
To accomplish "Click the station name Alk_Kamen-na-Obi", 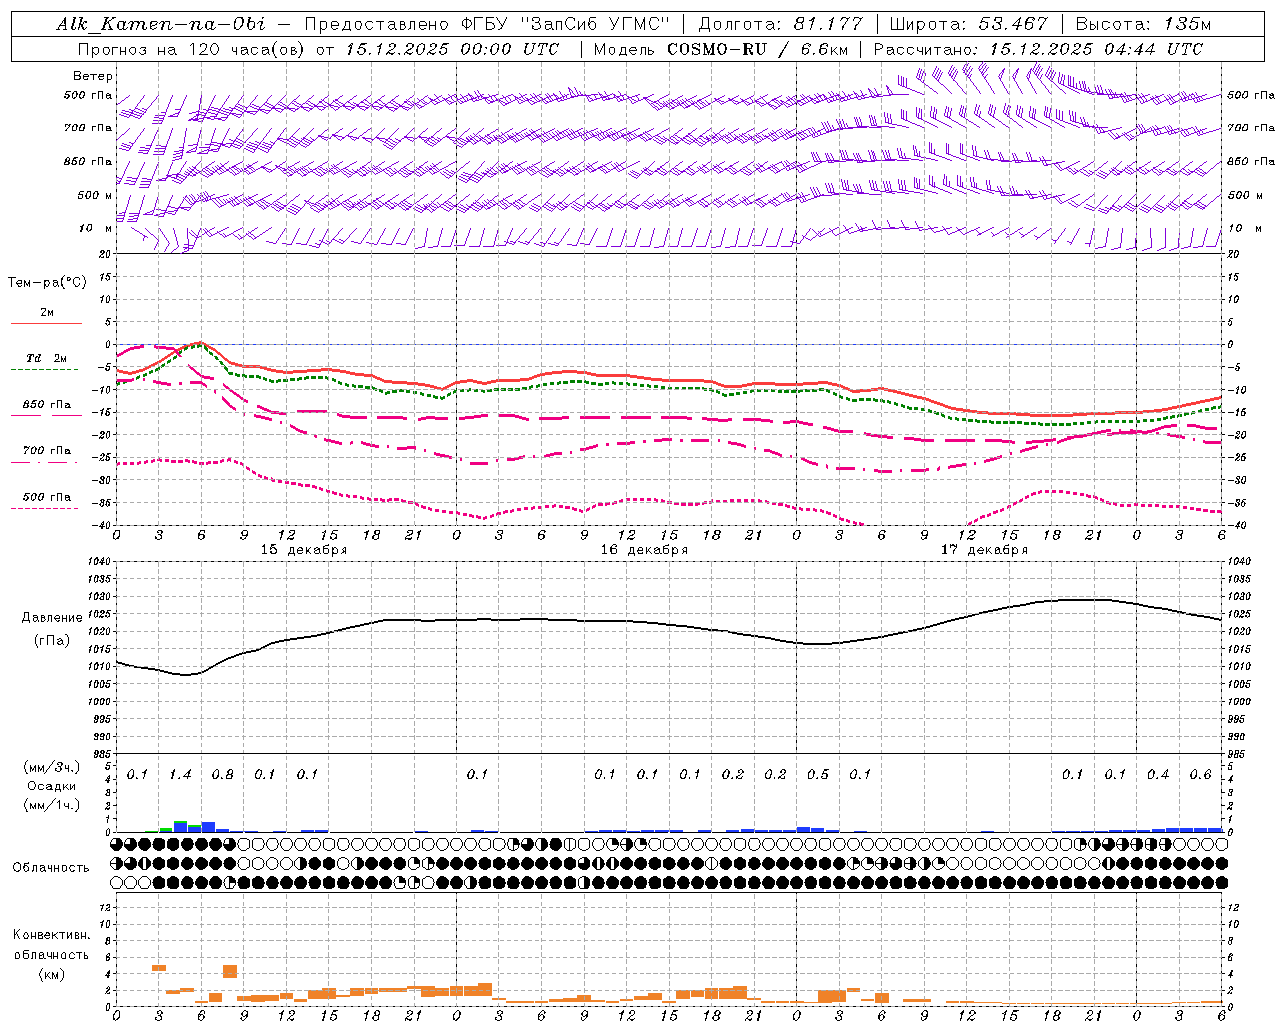I will 161,24.
